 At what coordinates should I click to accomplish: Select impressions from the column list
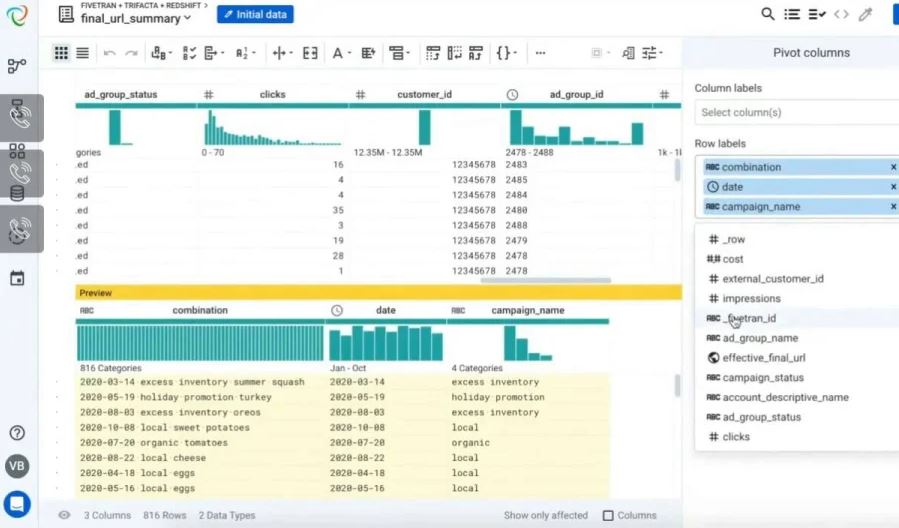click(797, 299)
